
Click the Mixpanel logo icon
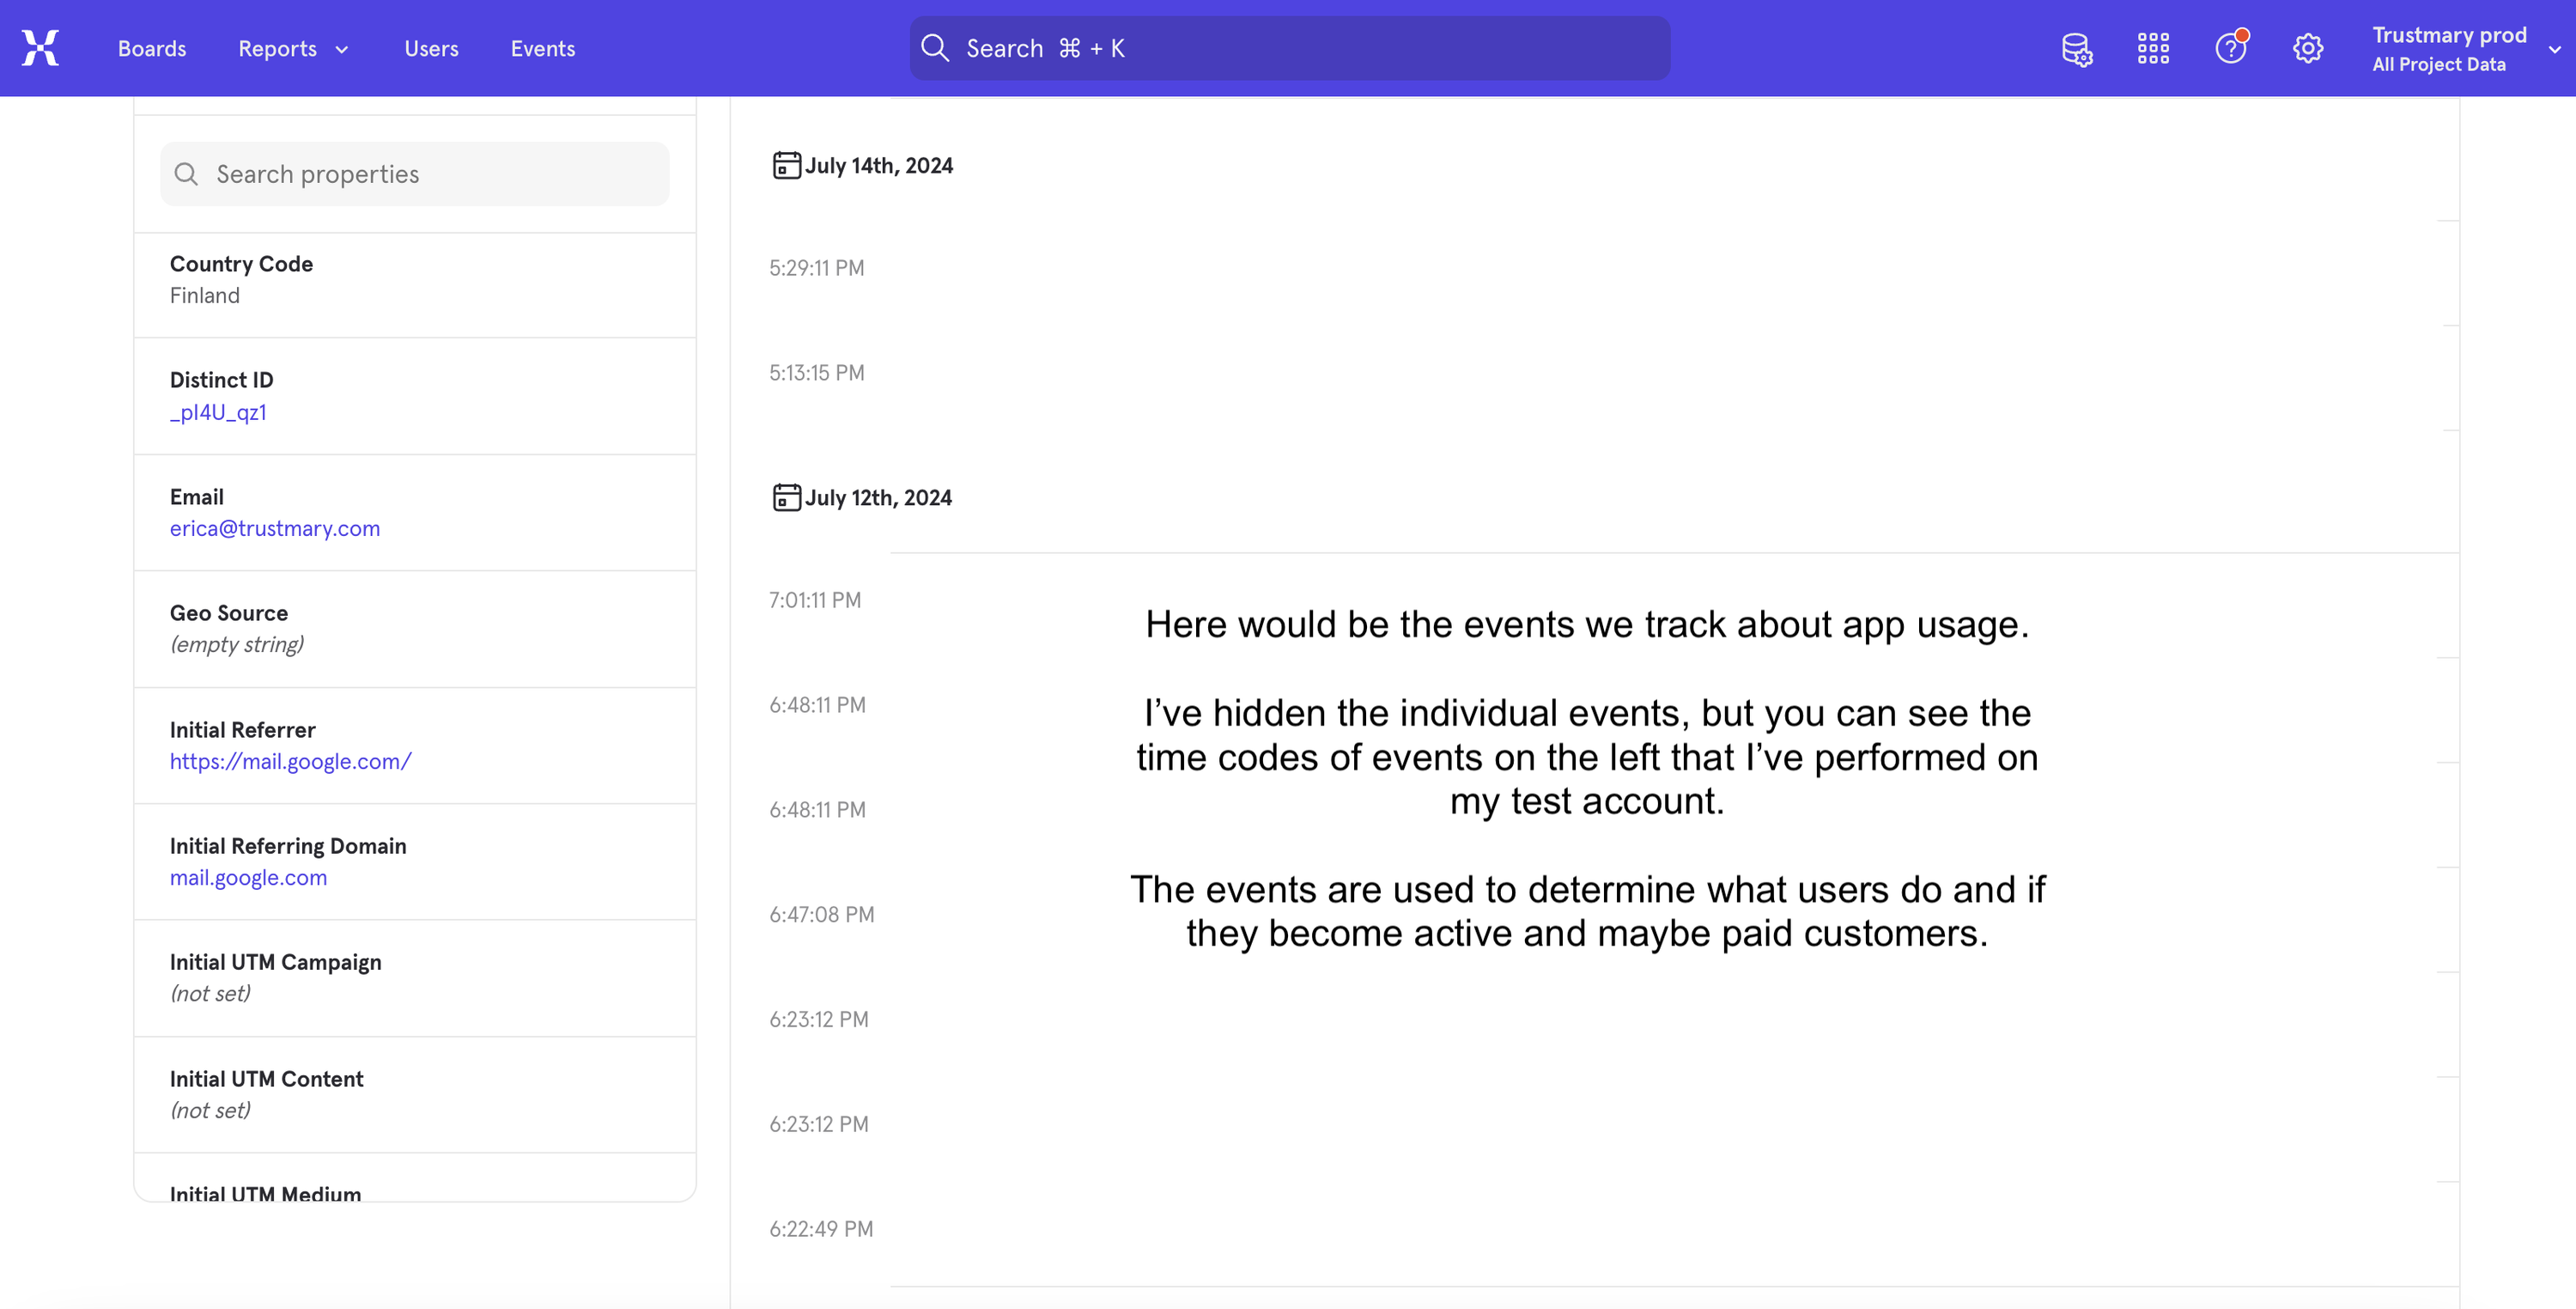click(40, 48)
